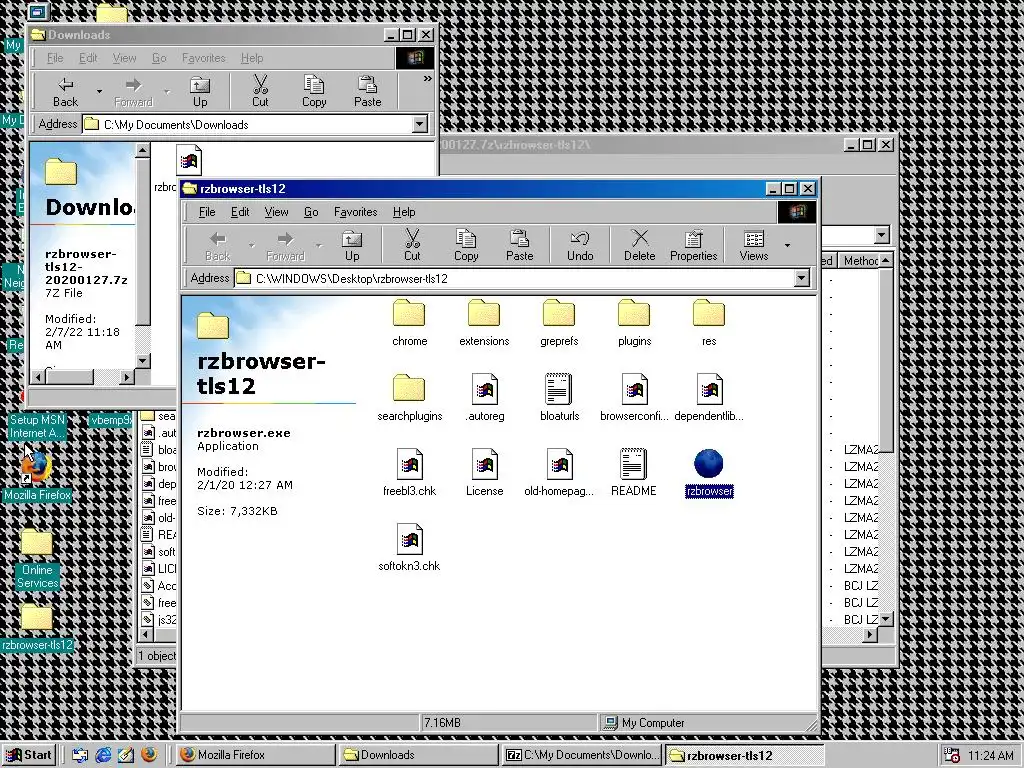Open Properties from the toolbar
1024x768 pixels.
tap(694, 246)
